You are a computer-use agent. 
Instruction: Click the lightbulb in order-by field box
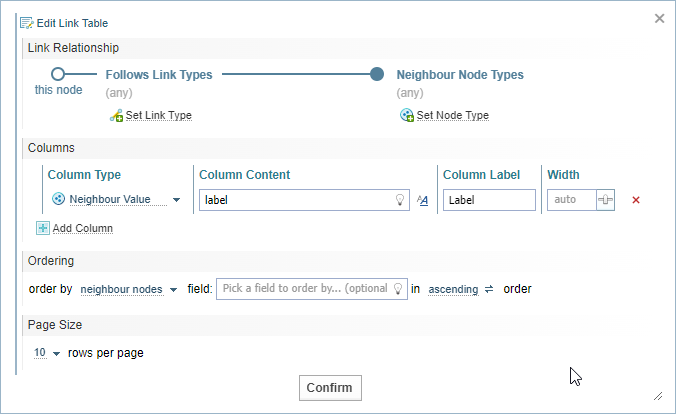coord(398,289)
